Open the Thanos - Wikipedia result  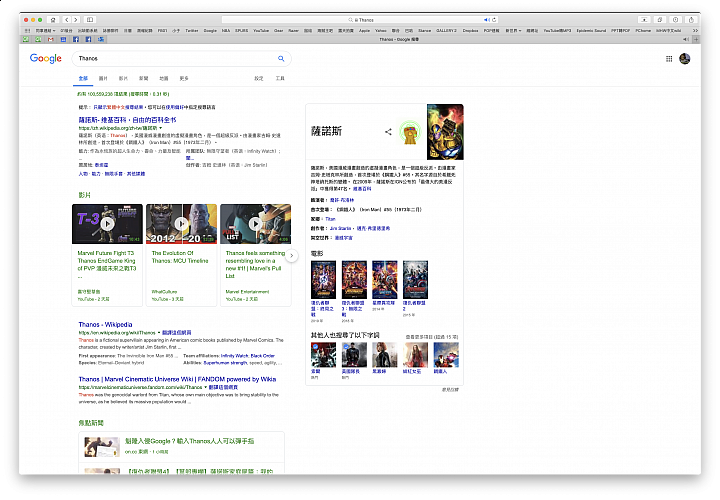tap(105, 325)
